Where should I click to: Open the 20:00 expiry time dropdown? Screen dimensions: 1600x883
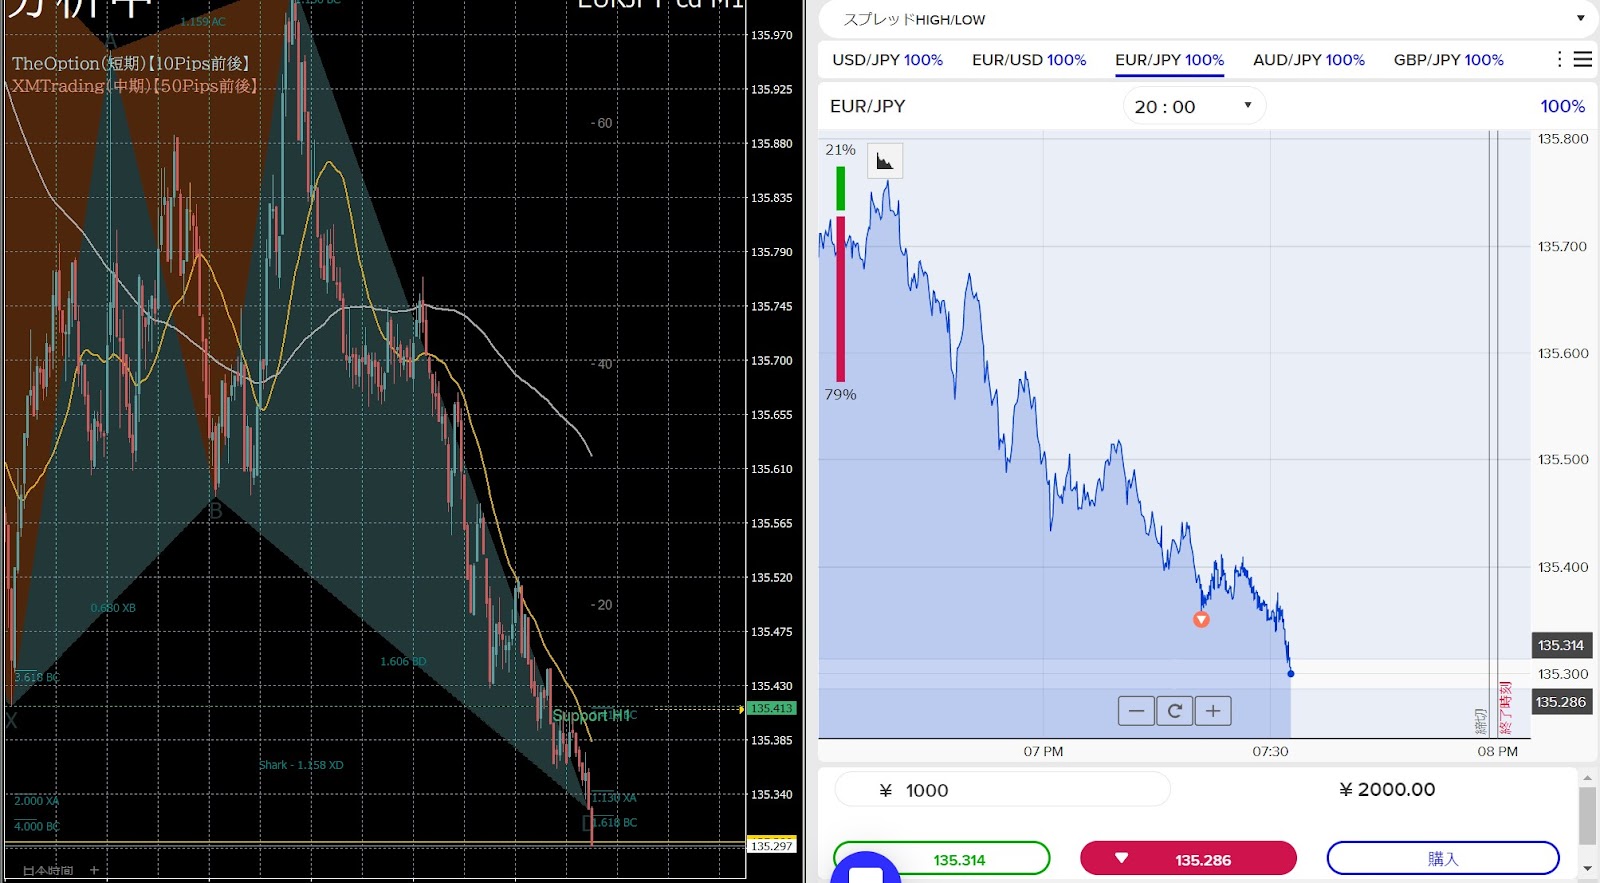1193,106
